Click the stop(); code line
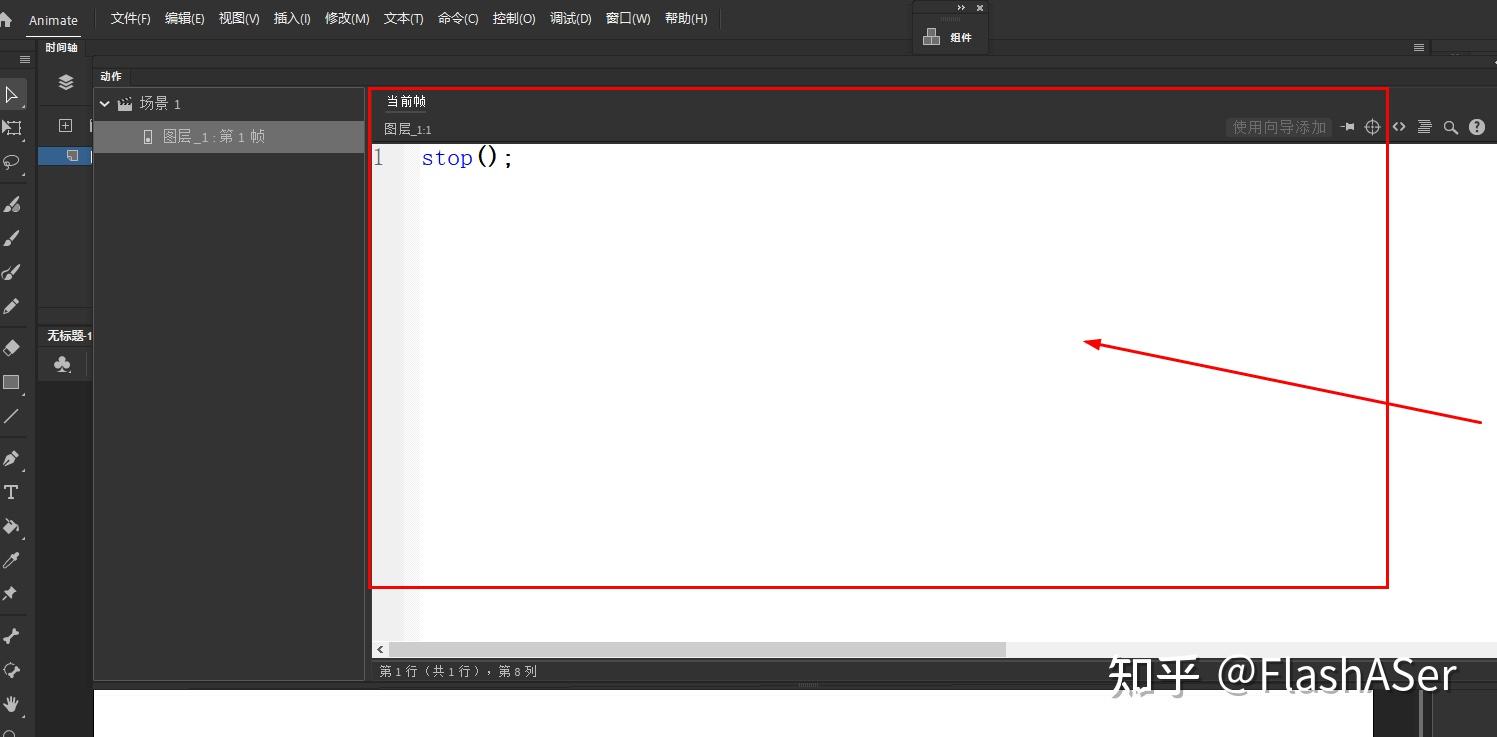This screenshot has width=1497, height=737. (x=467, y=158)
